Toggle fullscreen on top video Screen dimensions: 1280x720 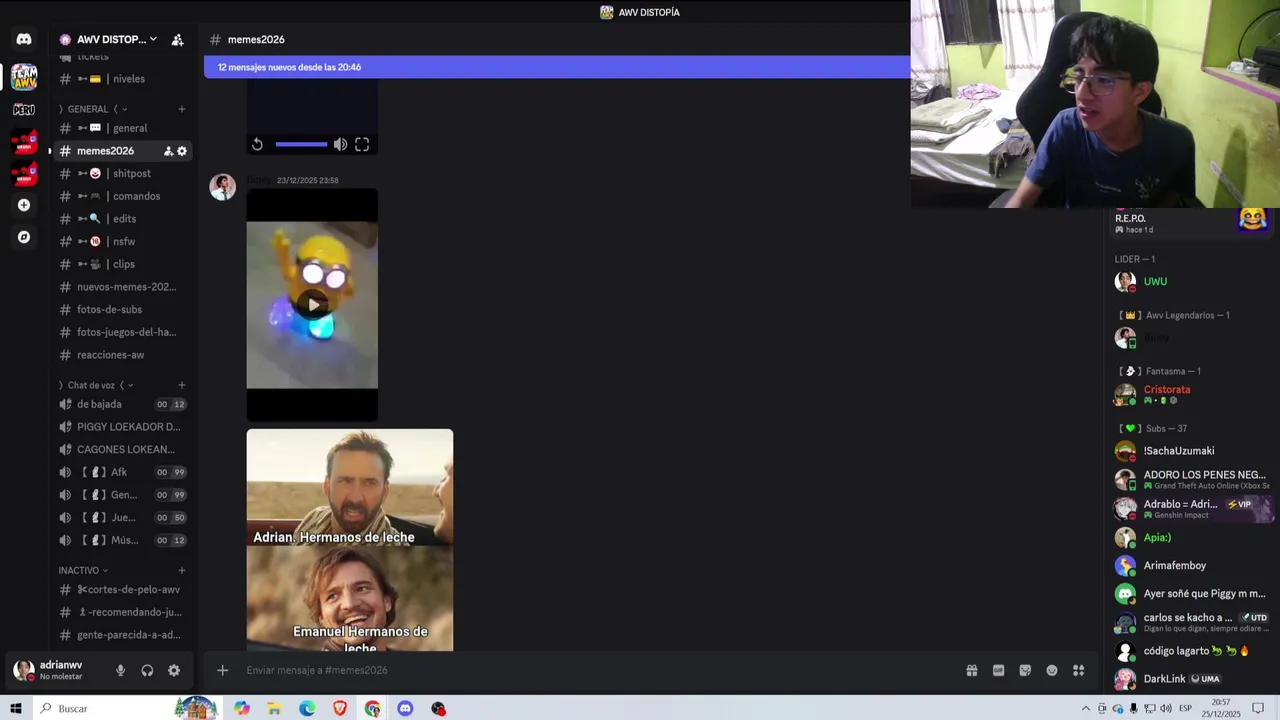[362, 144]
